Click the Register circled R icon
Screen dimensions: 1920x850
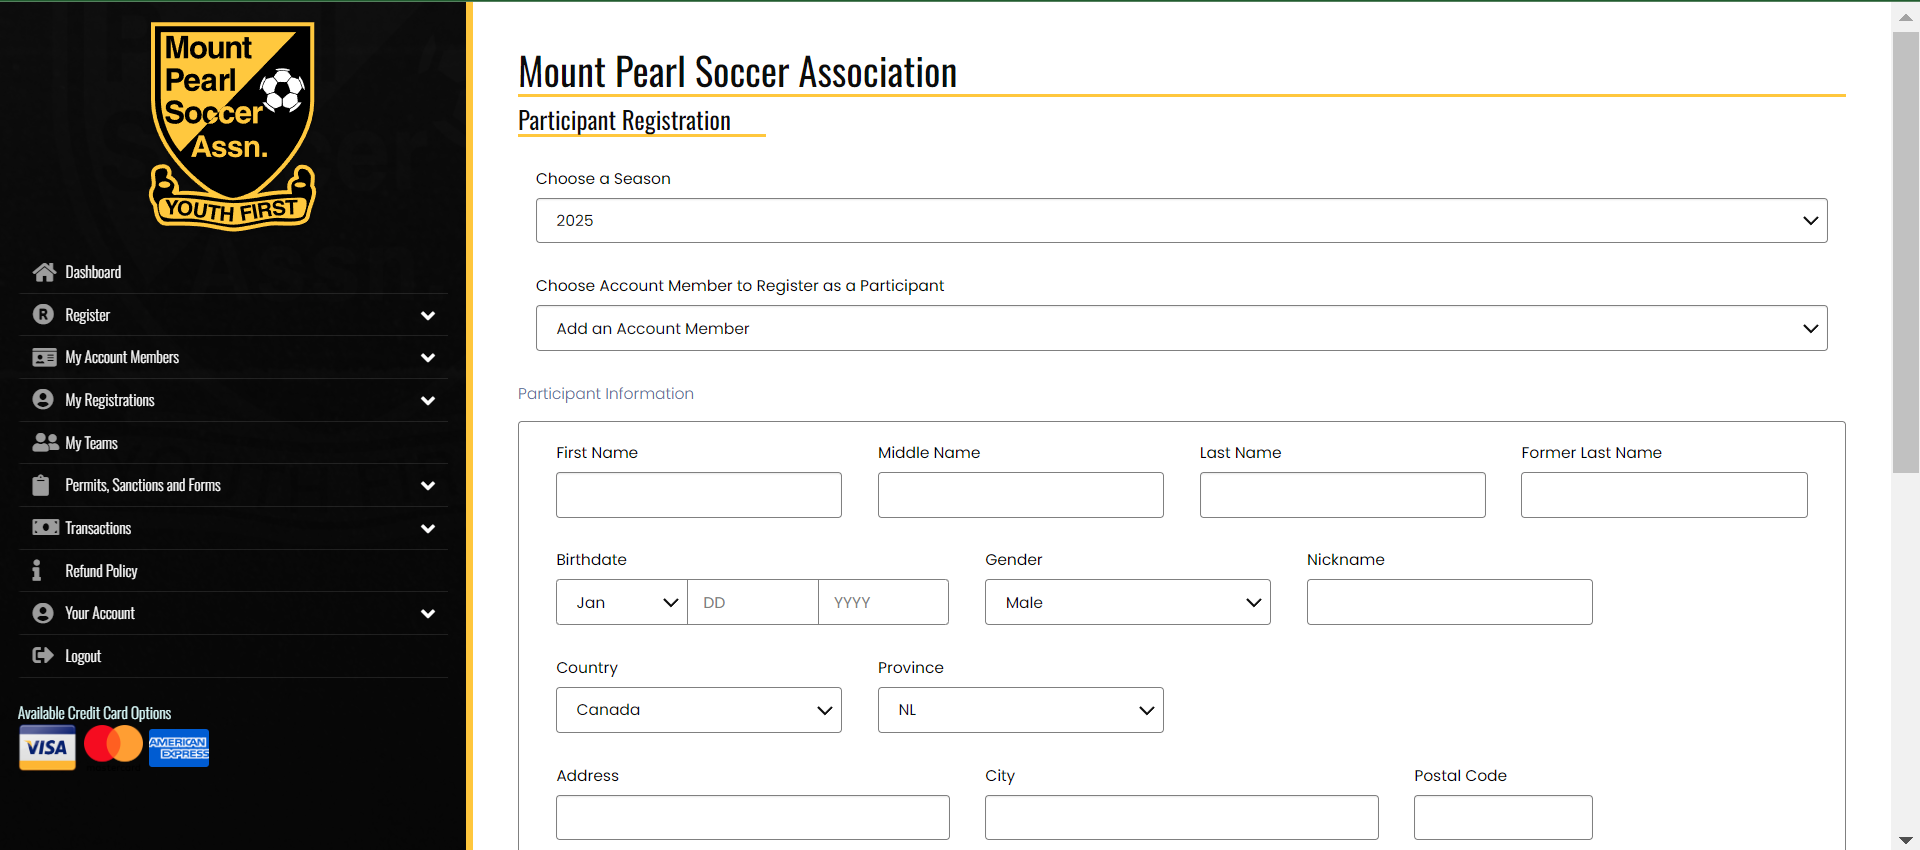tap(43, 314)
